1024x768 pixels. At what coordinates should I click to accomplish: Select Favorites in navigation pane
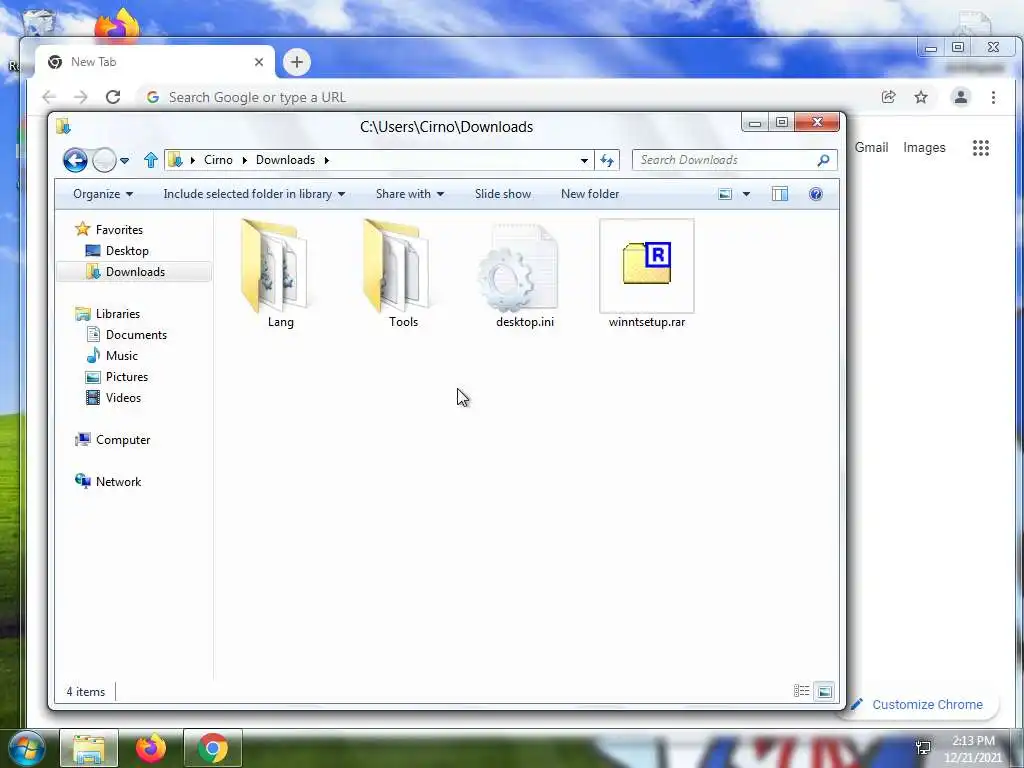pos(119,230)
